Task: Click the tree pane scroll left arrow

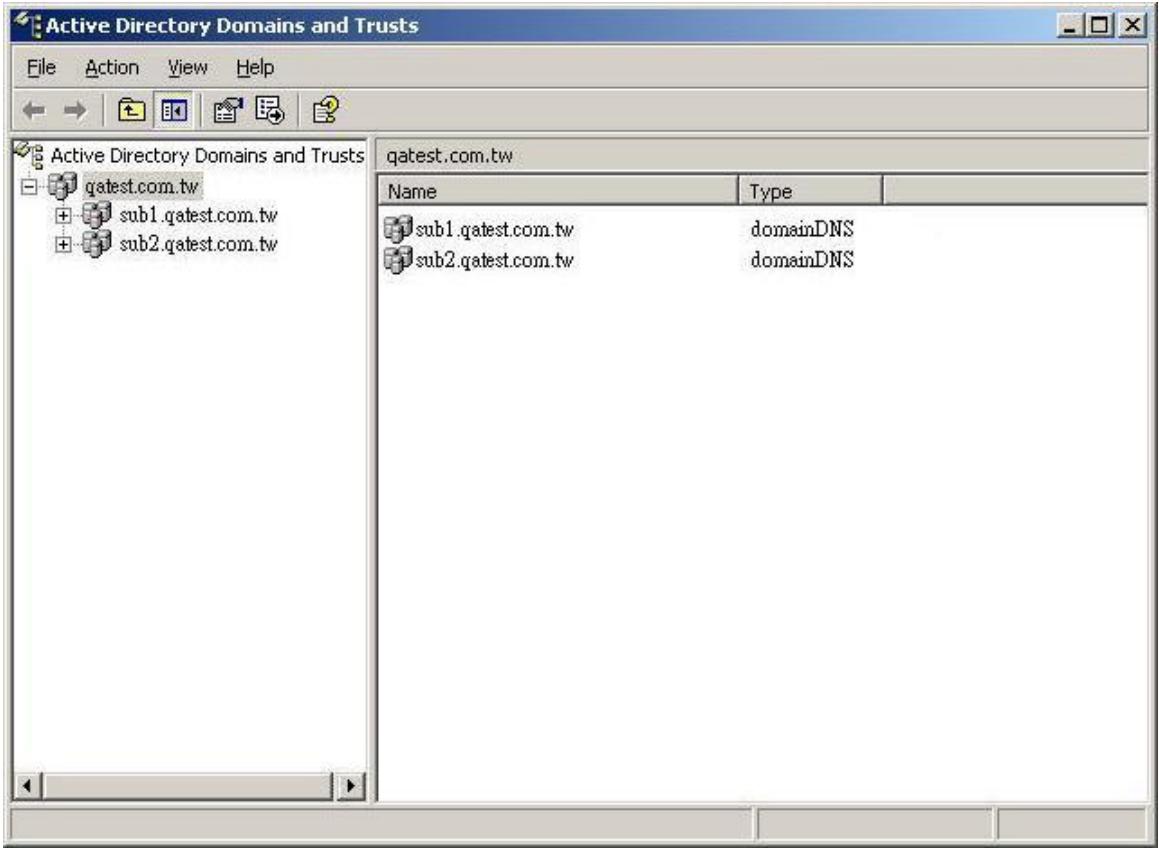Action: click(27, 785)
